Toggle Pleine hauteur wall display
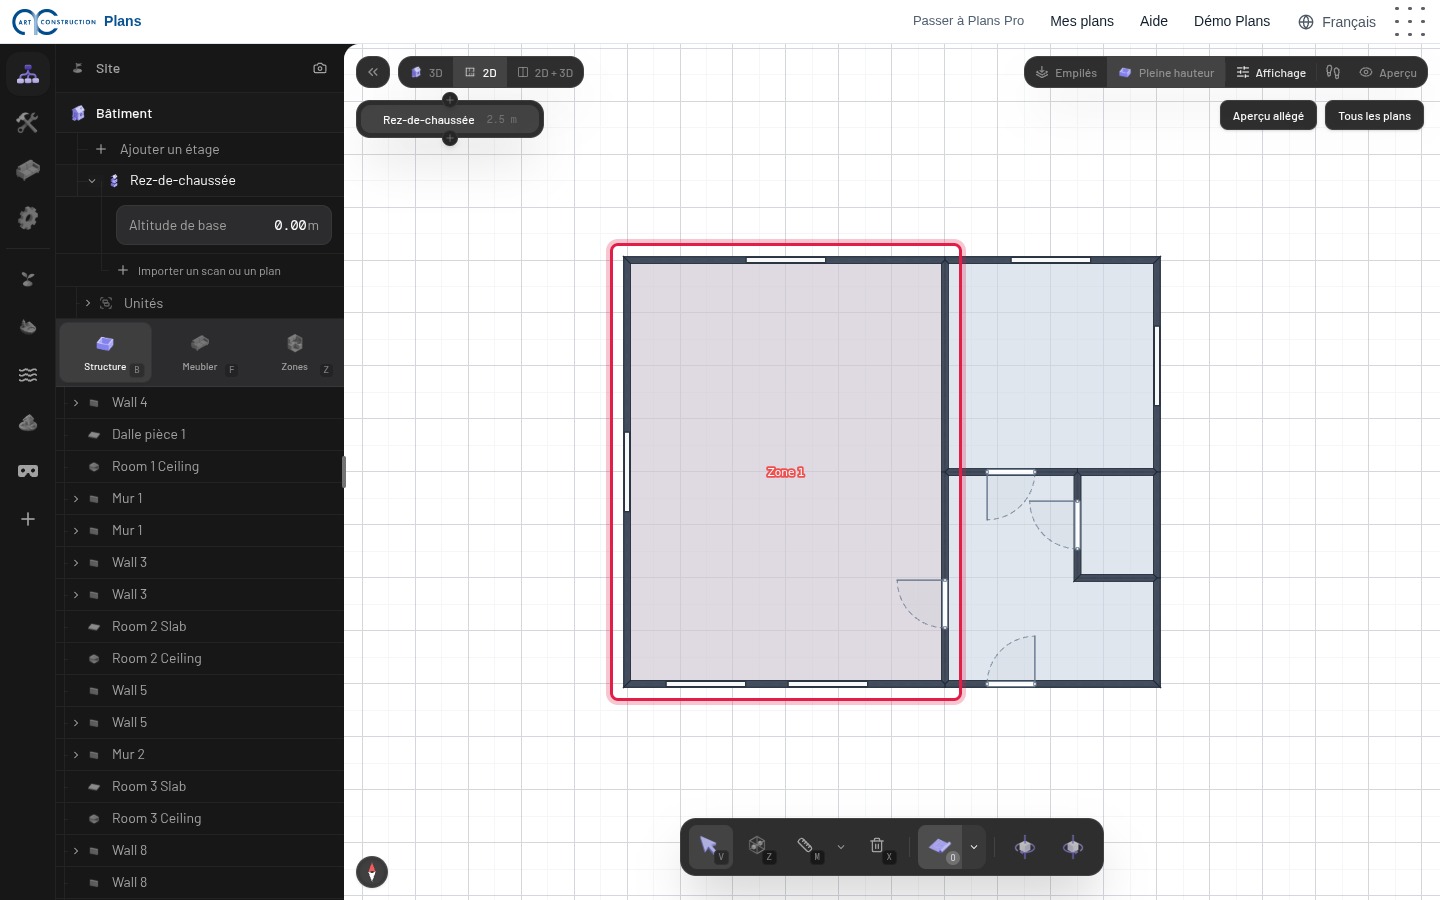 [1166, 72]
